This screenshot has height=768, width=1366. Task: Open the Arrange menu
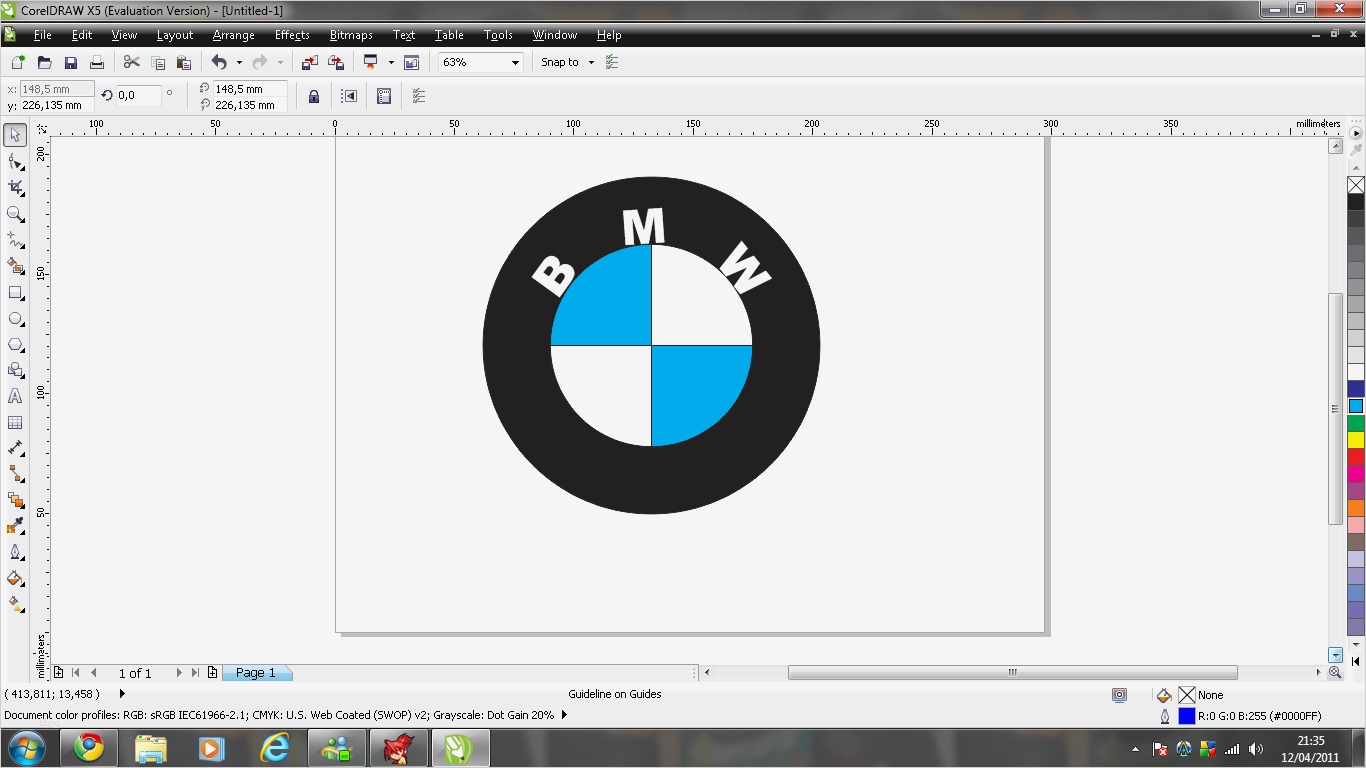point(233,35)
